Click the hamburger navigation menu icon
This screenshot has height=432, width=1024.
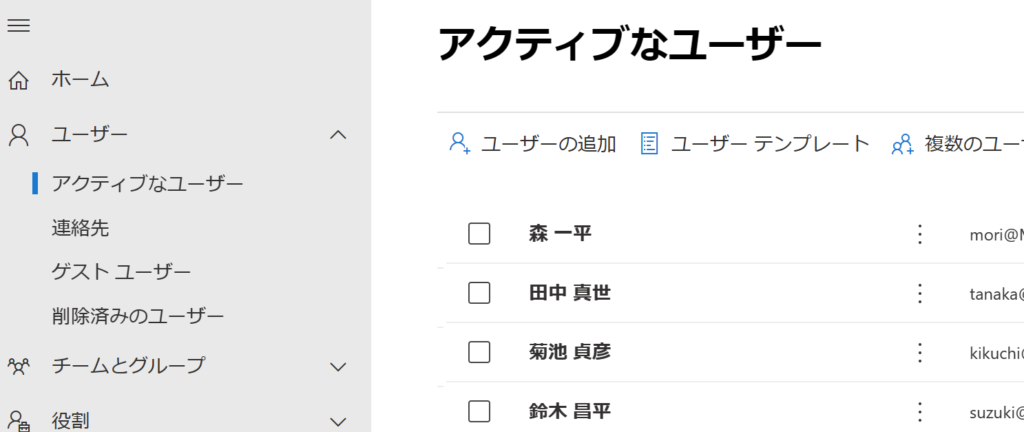pos(18,26)
